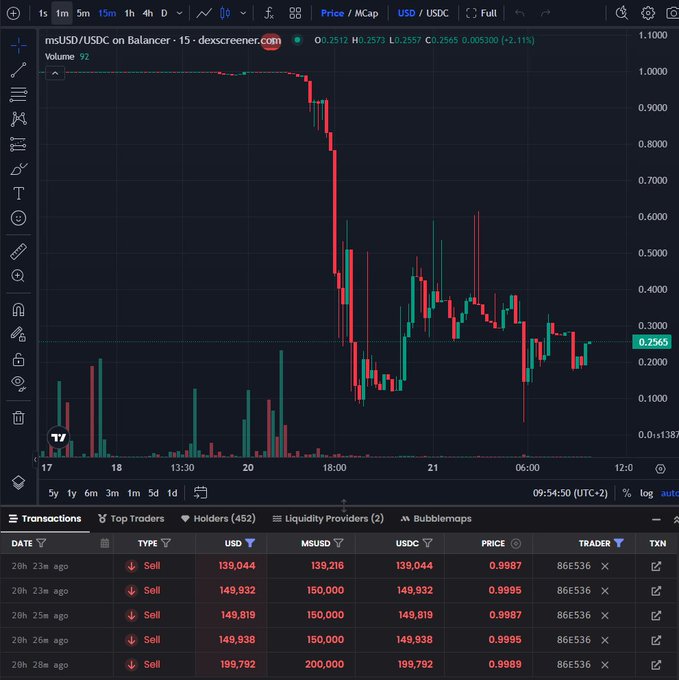Click the add symbol plus icon
Image resolution: width=679 pixels, height=680 pixels.
pyautogui.click(x=13, y=13)
